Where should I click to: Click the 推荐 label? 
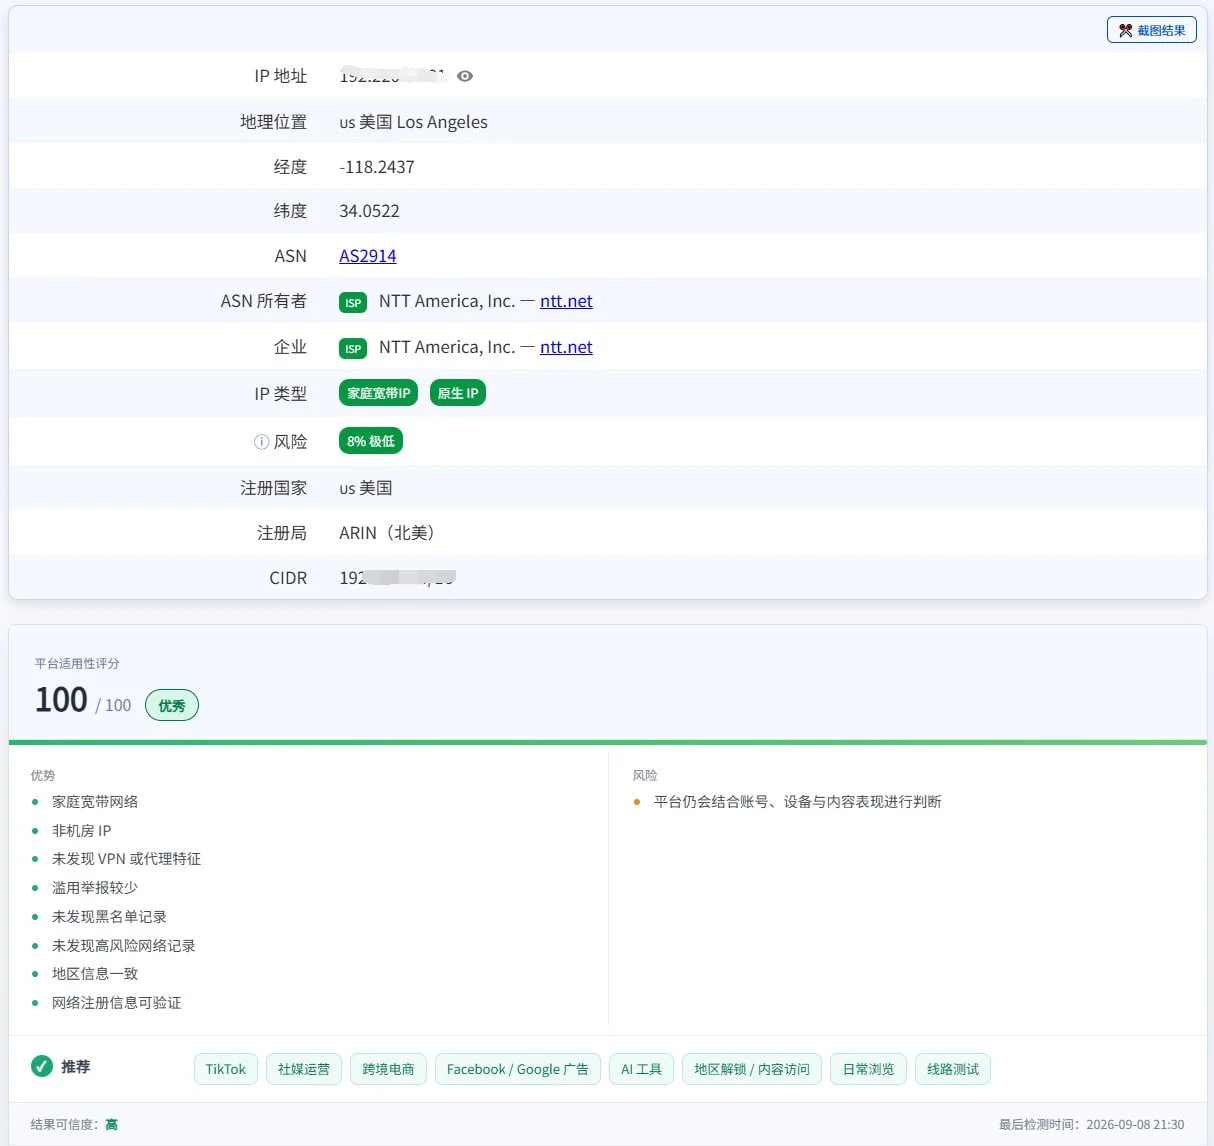pyautogui.click(x=75, y=1067)
